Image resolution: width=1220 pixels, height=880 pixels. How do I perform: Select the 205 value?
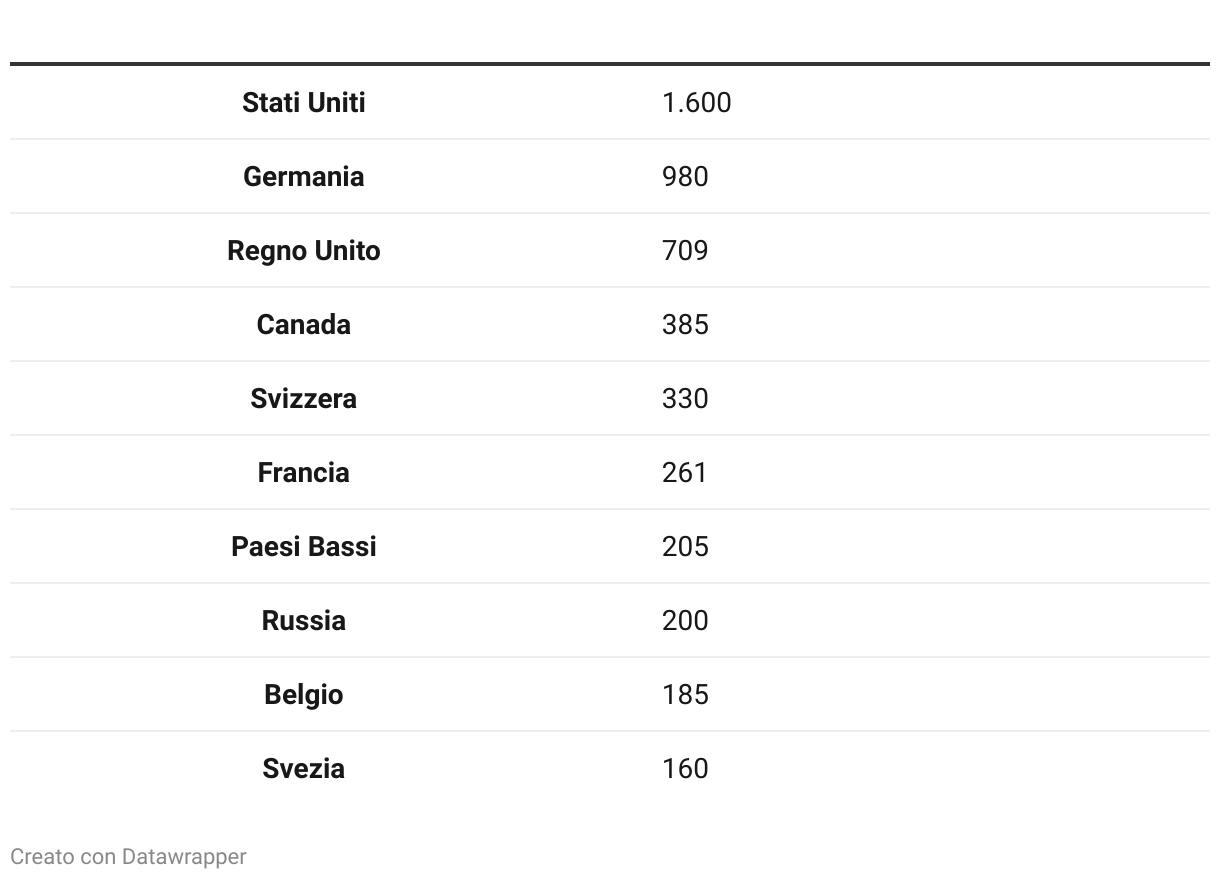pyautogui.click(x=685, y=547)
